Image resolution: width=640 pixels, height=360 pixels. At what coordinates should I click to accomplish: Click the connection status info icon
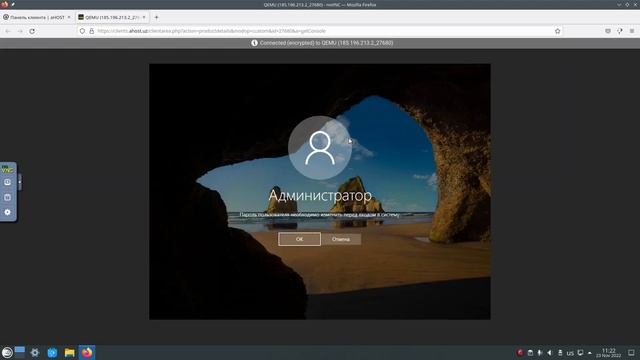click(x=254, y=43)
